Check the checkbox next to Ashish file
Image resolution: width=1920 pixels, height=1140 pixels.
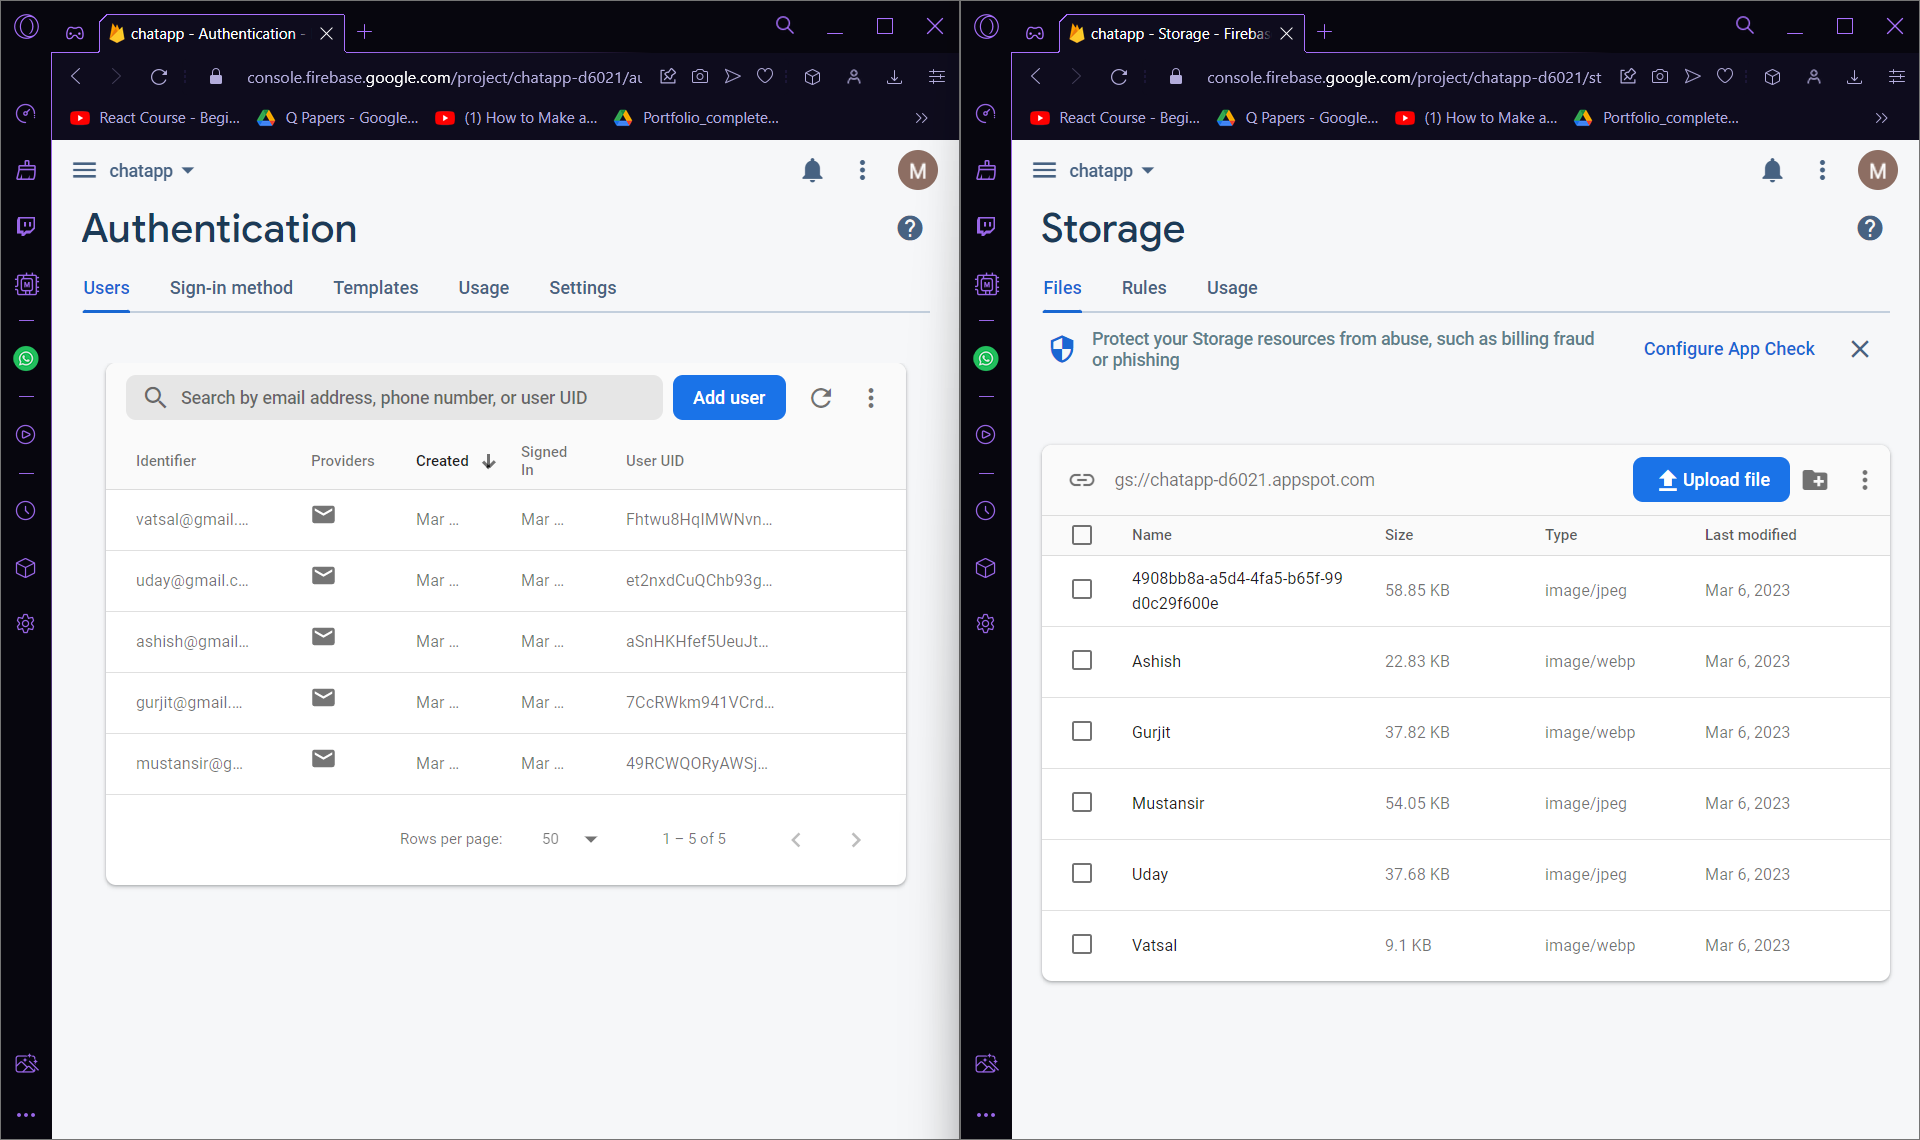1082,660
